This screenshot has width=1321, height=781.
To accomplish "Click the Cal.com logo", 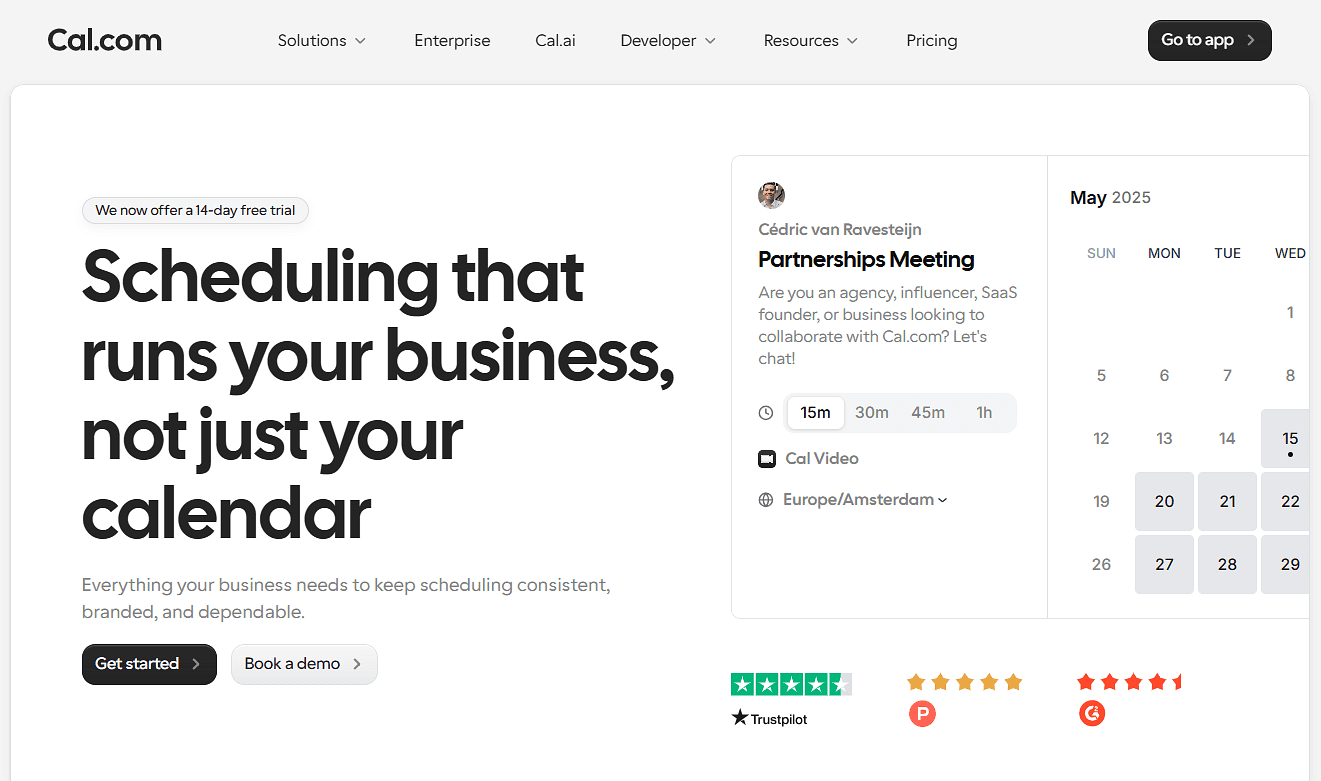I will (105, 40).
